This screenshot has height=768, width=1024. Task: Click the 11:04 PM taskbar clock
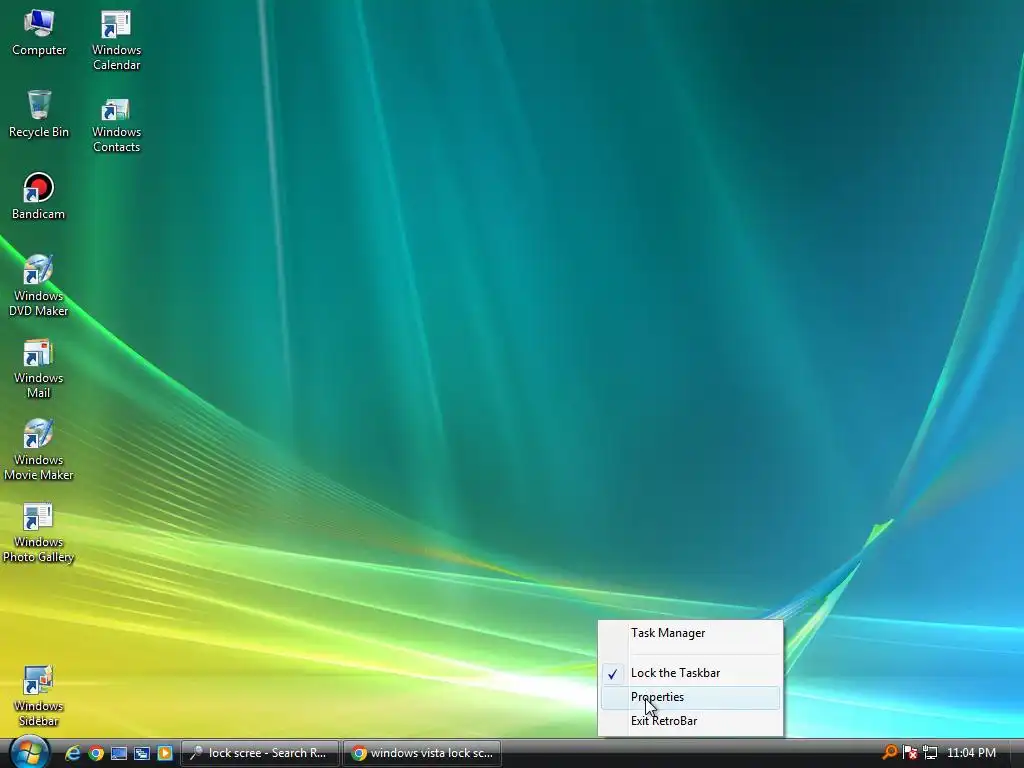point(971,753)
